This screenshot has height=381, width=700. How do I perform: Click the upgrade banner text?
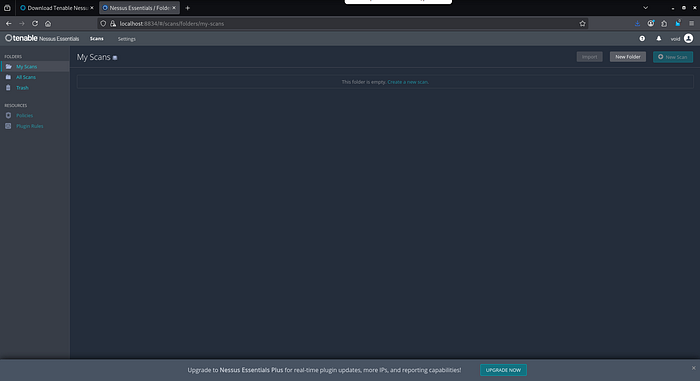[324, 370]
